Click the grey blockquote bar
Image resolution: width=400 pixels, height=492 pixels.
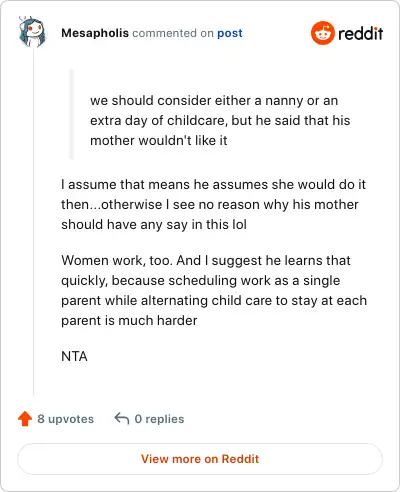[x=71, y=114]
